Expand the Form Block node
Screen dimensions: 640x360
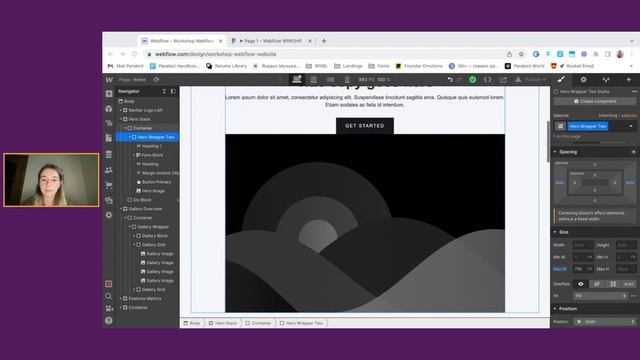[134, 155]
